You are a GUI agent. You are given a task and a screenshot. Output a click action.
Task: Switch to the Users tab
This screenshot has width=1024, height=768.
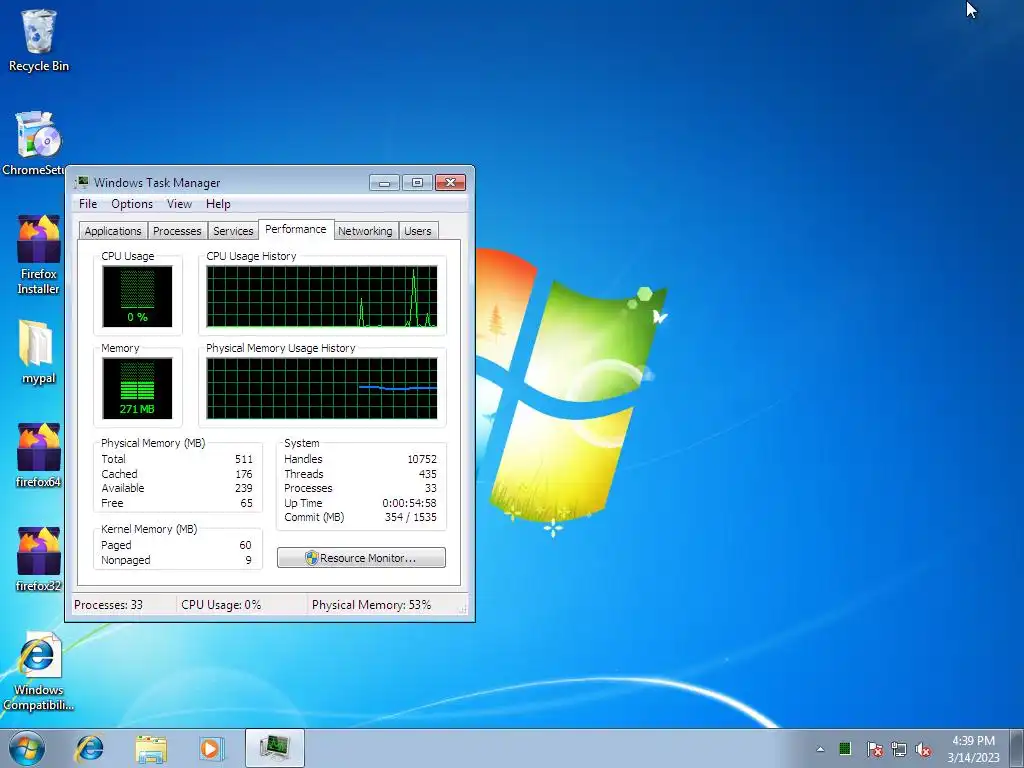(x=417, y=231)
